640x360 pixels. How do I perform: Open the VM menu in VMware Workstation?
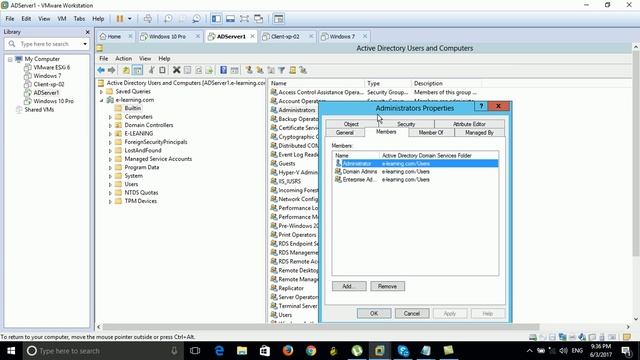point(62,19)
